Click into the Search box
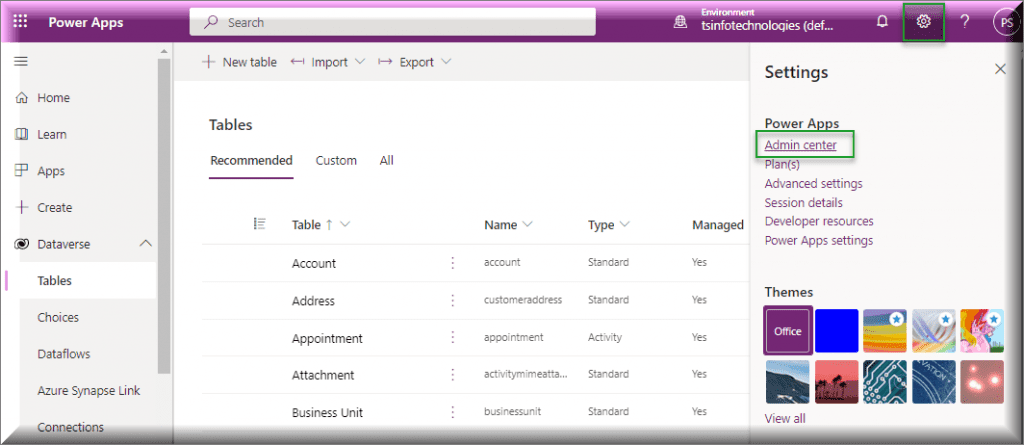Image resolution: width=1024 pixels, height=445 pixels. (392, 22)
